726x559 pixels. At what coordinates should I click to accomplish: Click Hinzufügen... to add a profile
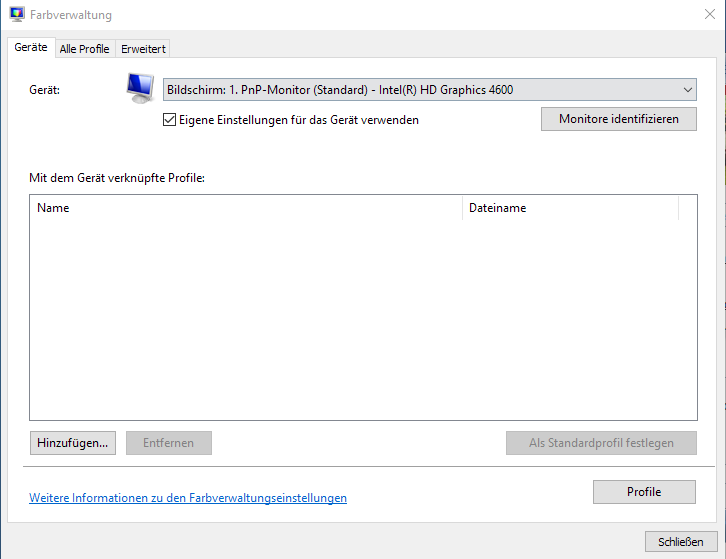click(x=73, y=443)
